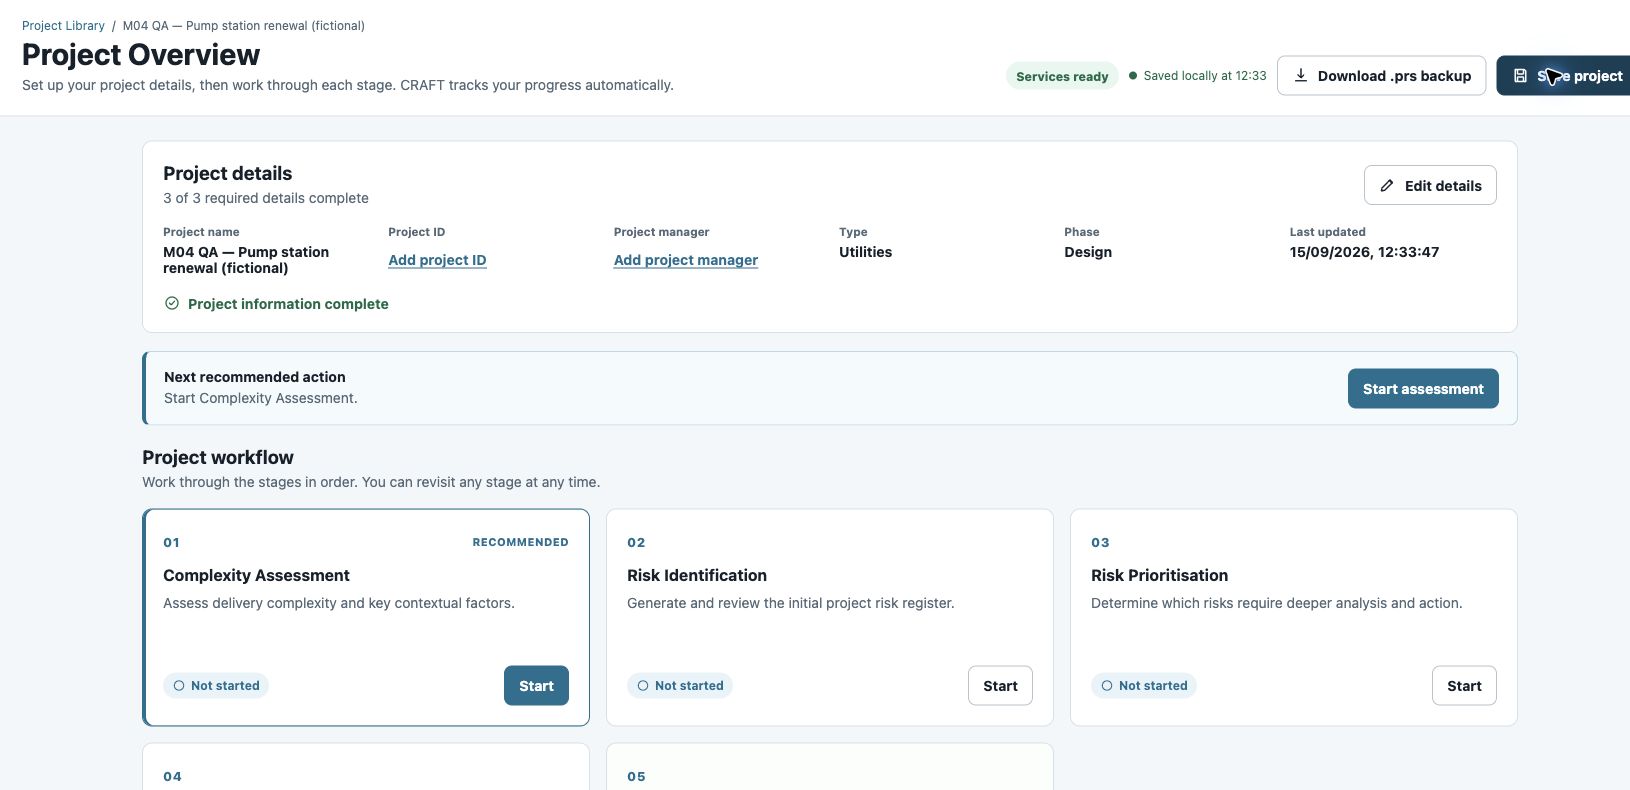Click the pencil icon in Edit details
Viewport: 1630px width, 790px height.
click(1387, 186)
